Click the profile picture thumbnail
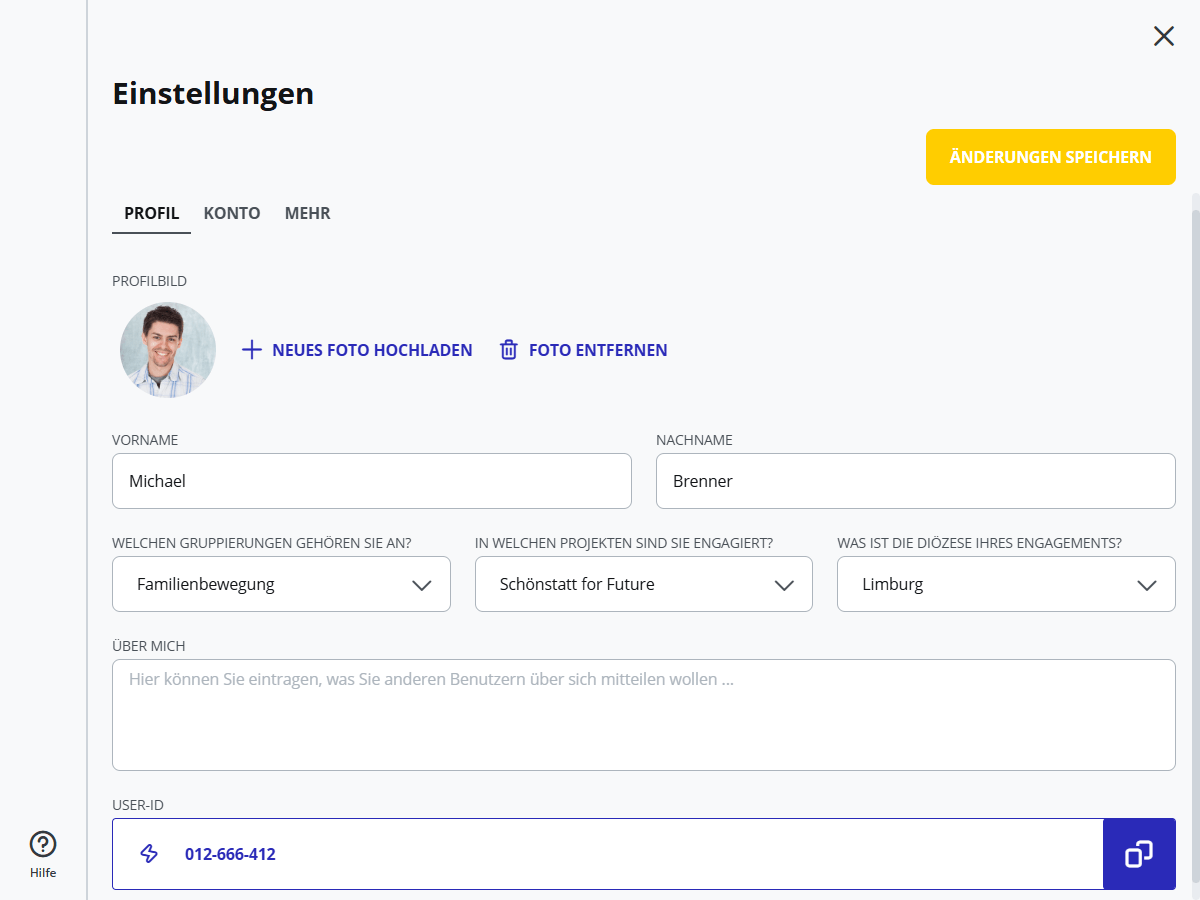This screenshot has height=900, width=1200. (168, 350)
